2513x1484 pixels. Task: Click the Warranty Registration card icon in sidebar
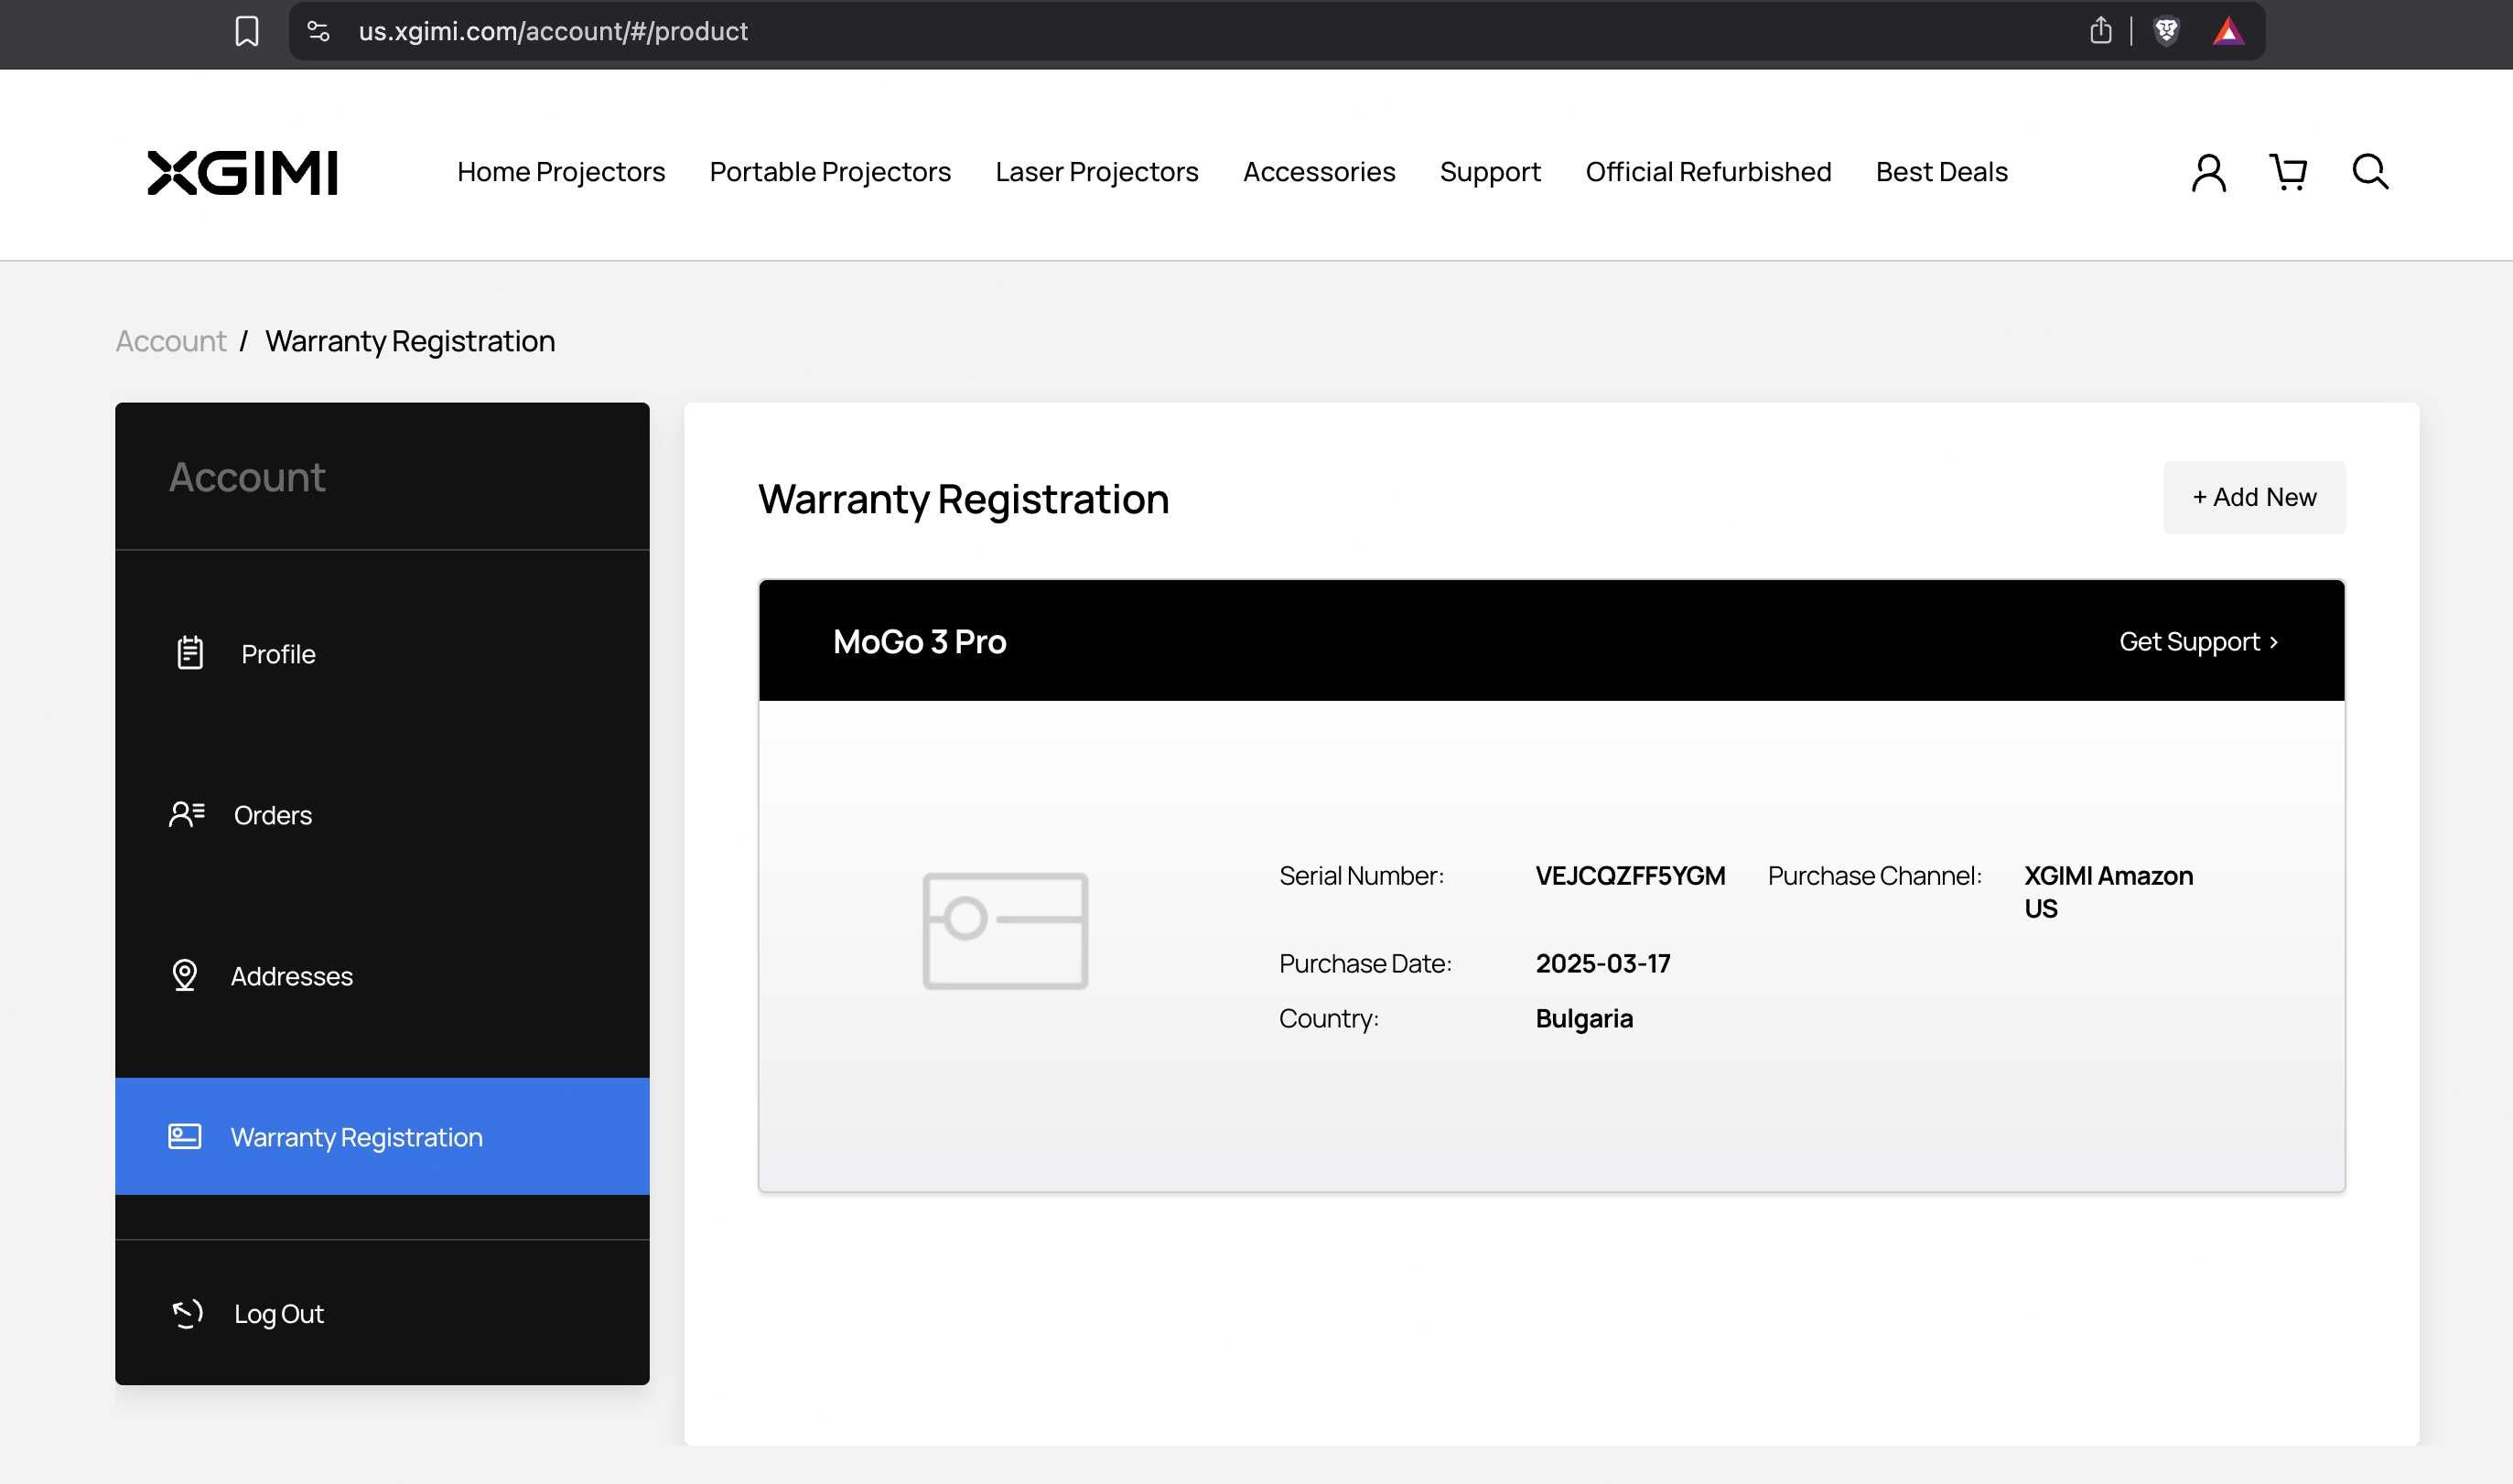[184, 1136]
